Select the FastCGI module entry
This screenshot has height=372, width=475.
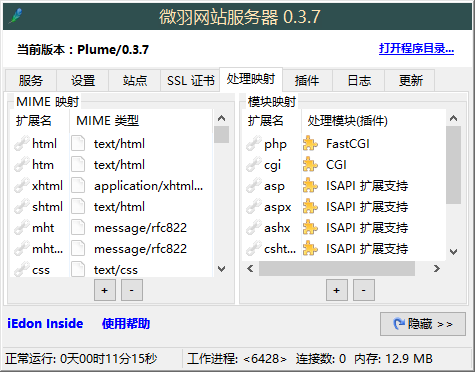coord(348,144)
